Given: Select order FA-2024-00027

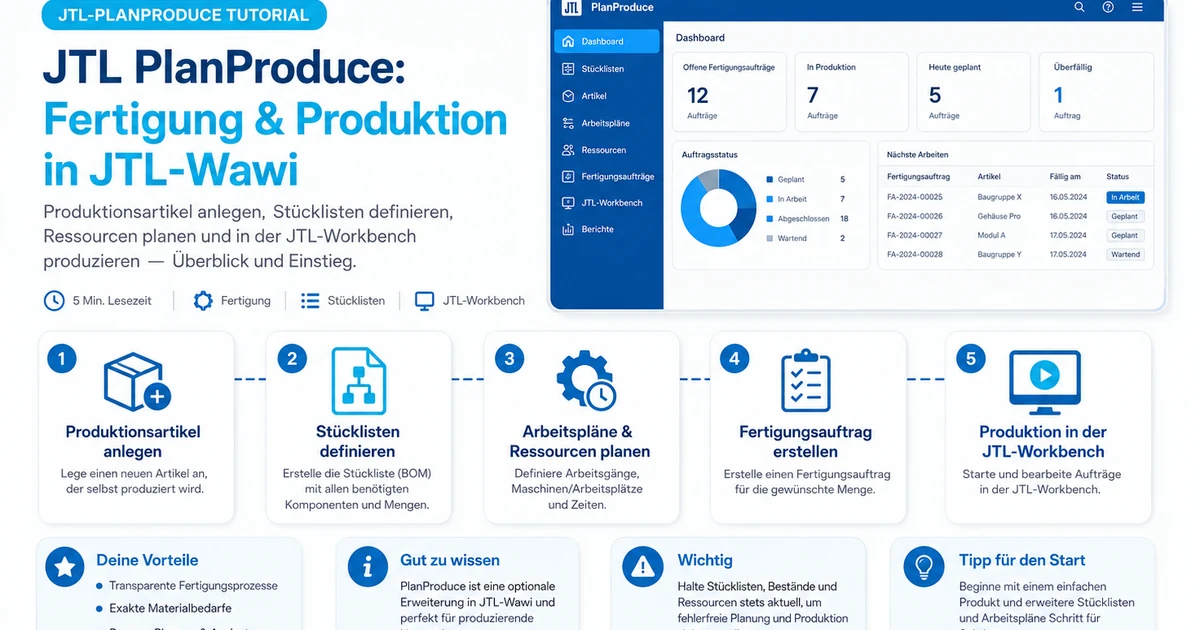Looking at the screenshot, I should click(x=914, y=235).
